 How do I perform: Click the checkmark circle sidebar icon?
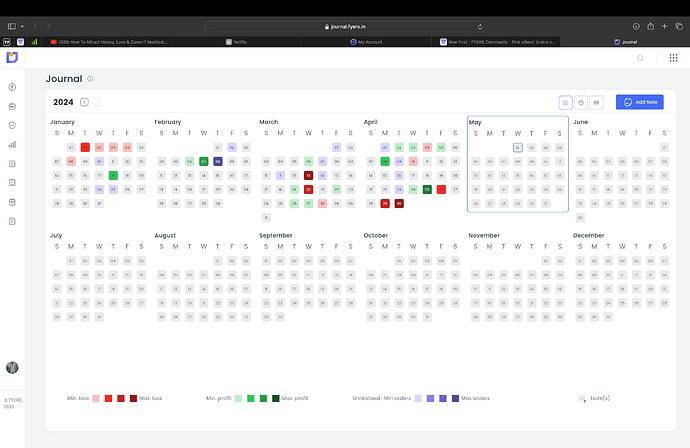(12, 125)
